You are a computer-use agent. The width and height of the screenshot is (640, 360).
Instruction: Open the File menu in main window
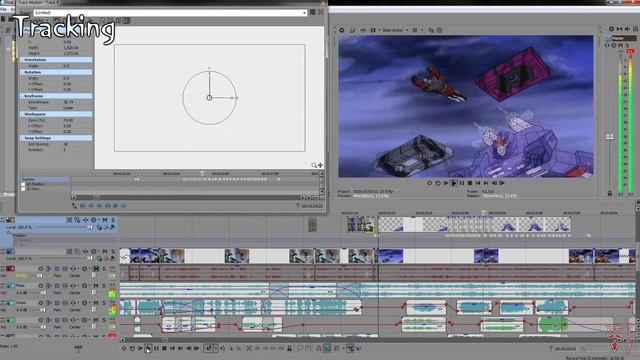pyautogui.click(x=3, y=9)
